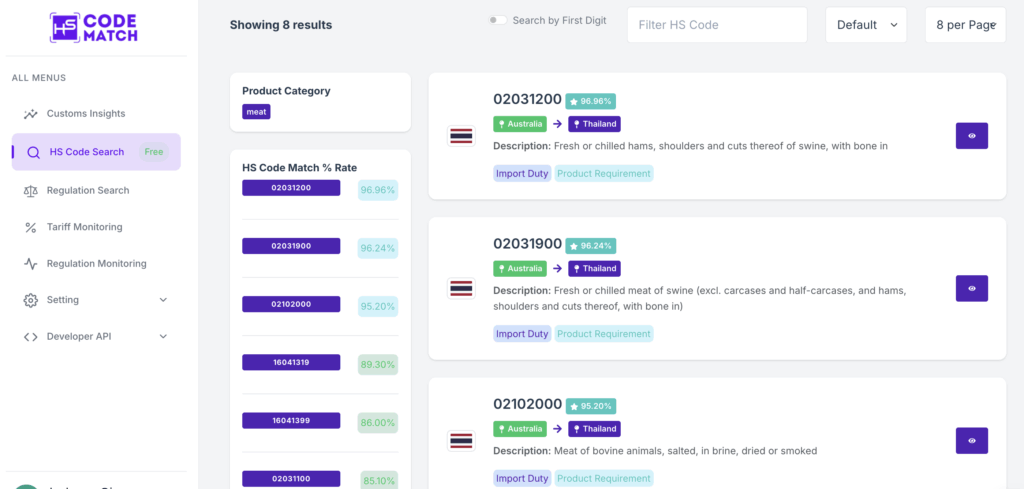The height and width of the screenshot is (489, 1024).
Task: Select the 16041319 match rate bar
Action: [x=291, y=362]
